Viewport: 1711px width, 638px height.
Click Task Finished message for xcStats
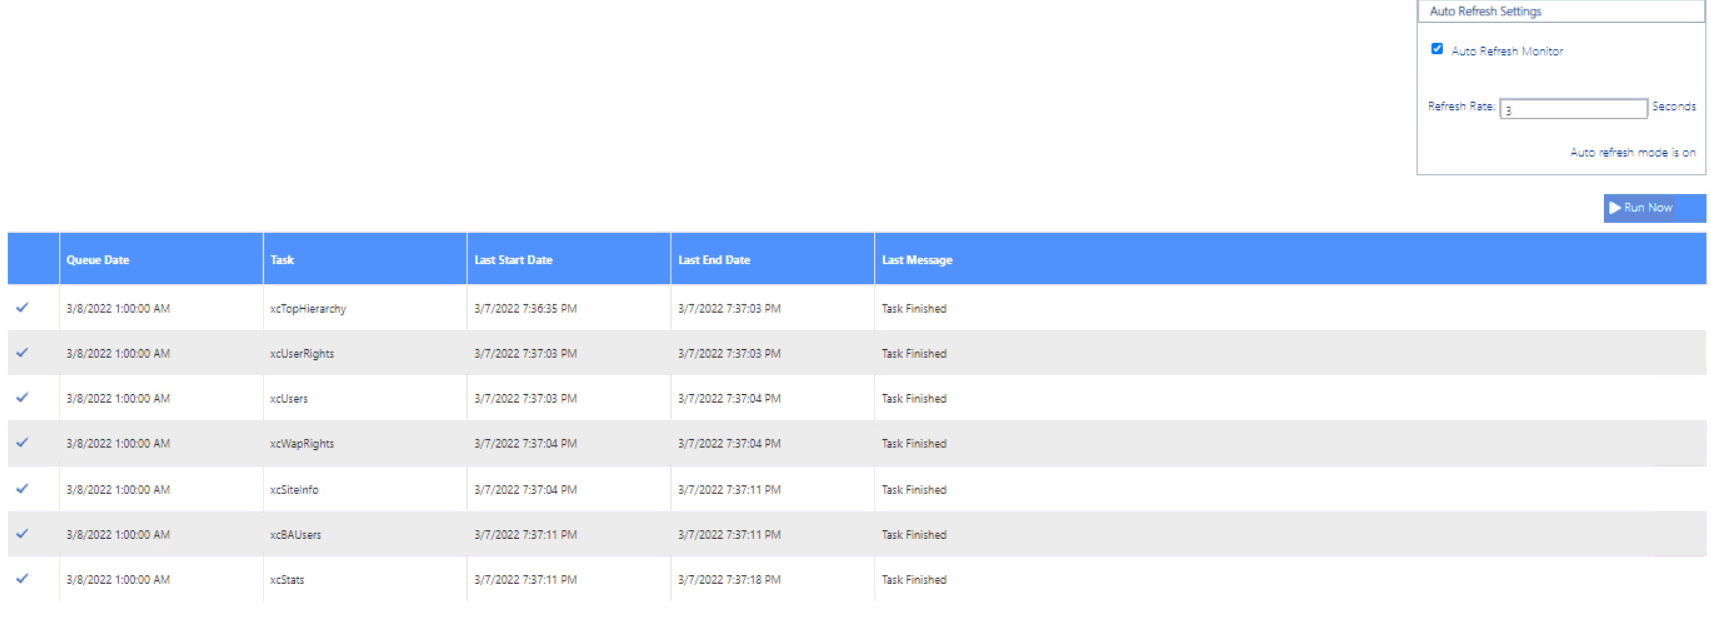click(914, 580)
